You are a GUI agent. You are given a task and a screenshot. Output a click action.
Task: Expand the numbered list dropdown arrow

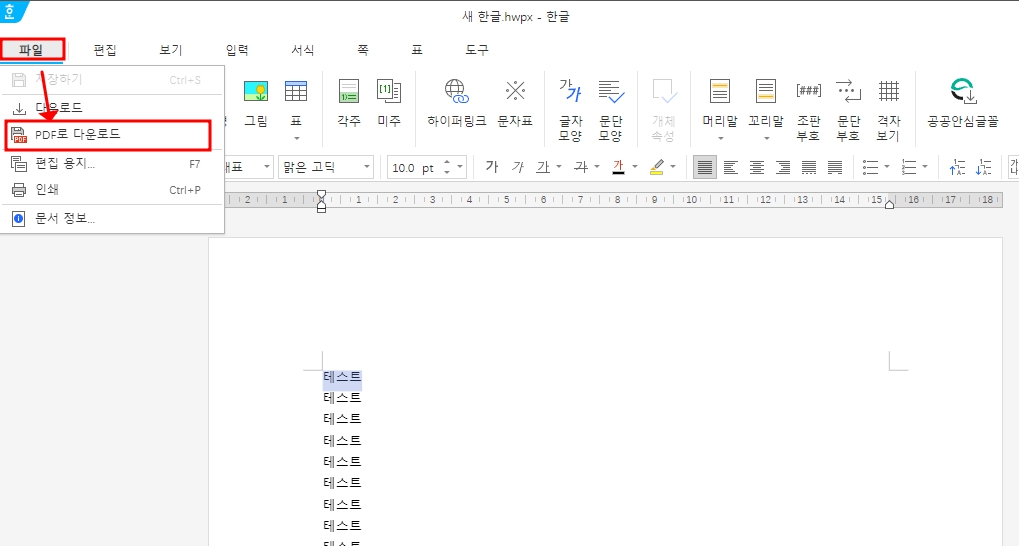pos(925,167)
